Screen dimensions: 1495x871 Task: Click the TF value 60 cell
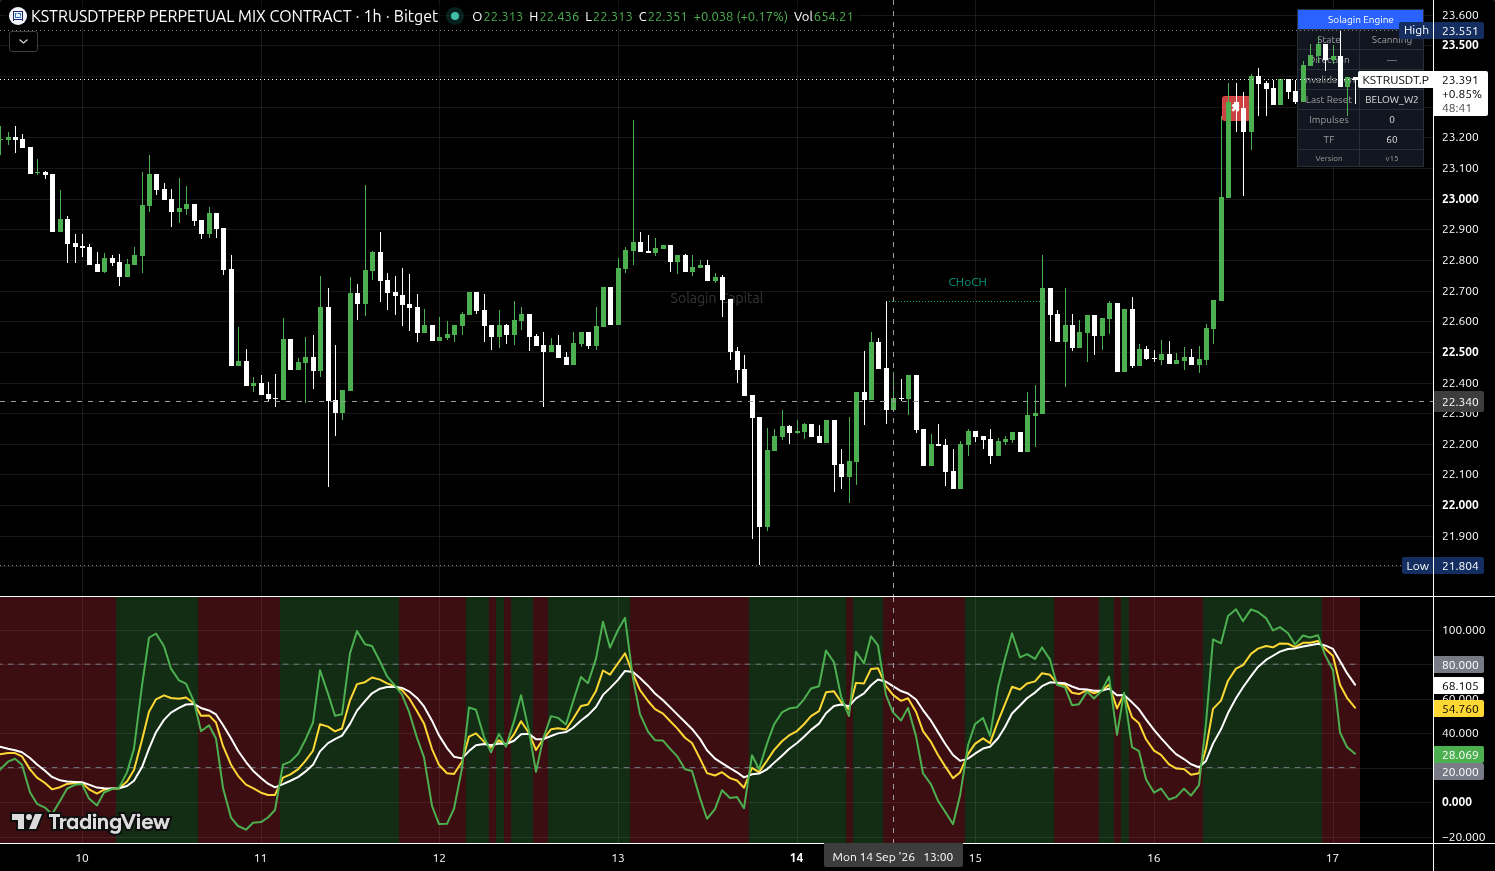1391,139
